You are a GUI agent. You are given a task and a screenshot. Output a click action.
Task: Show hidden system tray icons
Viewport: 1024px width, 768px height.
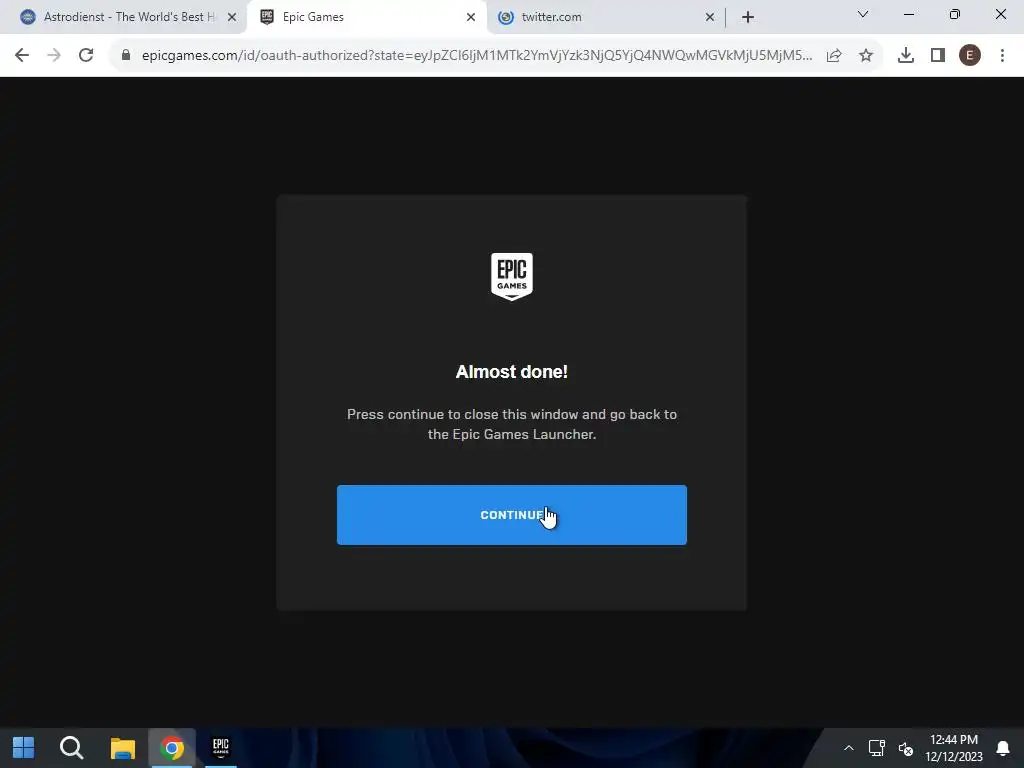[848, 748]
